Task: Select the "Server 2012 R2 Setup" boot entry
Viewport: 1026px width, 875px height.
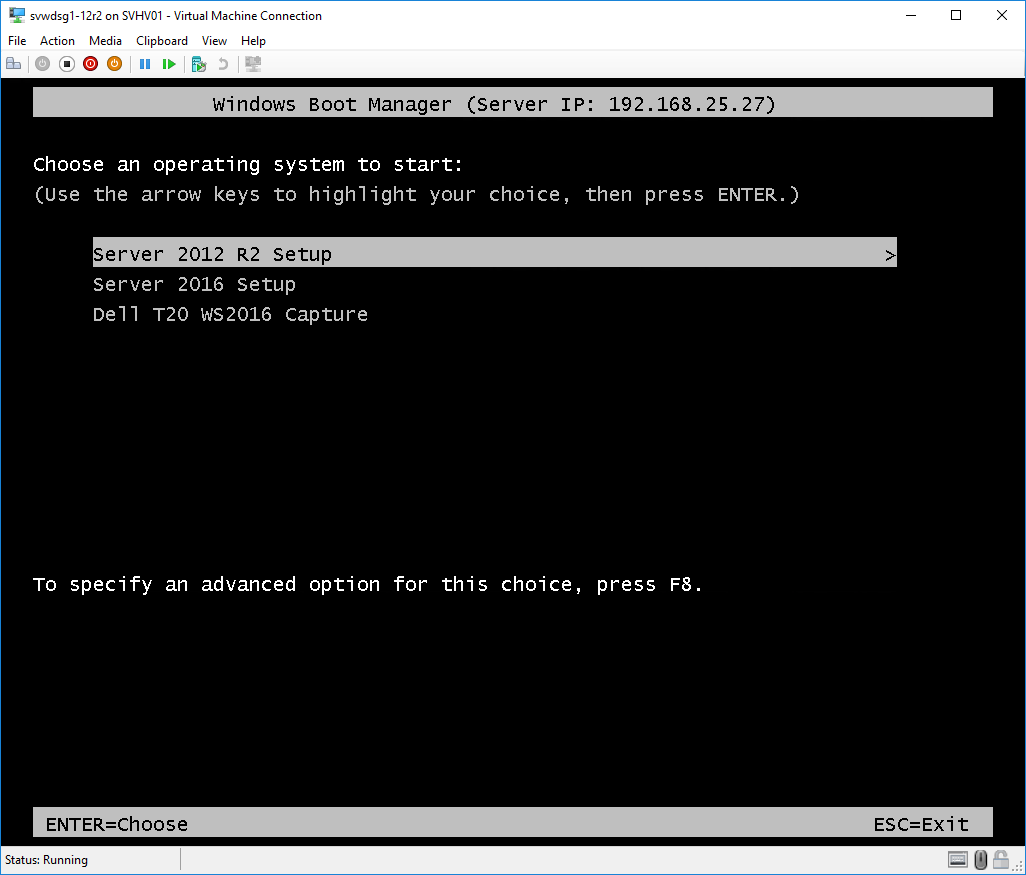Action: 495,253
